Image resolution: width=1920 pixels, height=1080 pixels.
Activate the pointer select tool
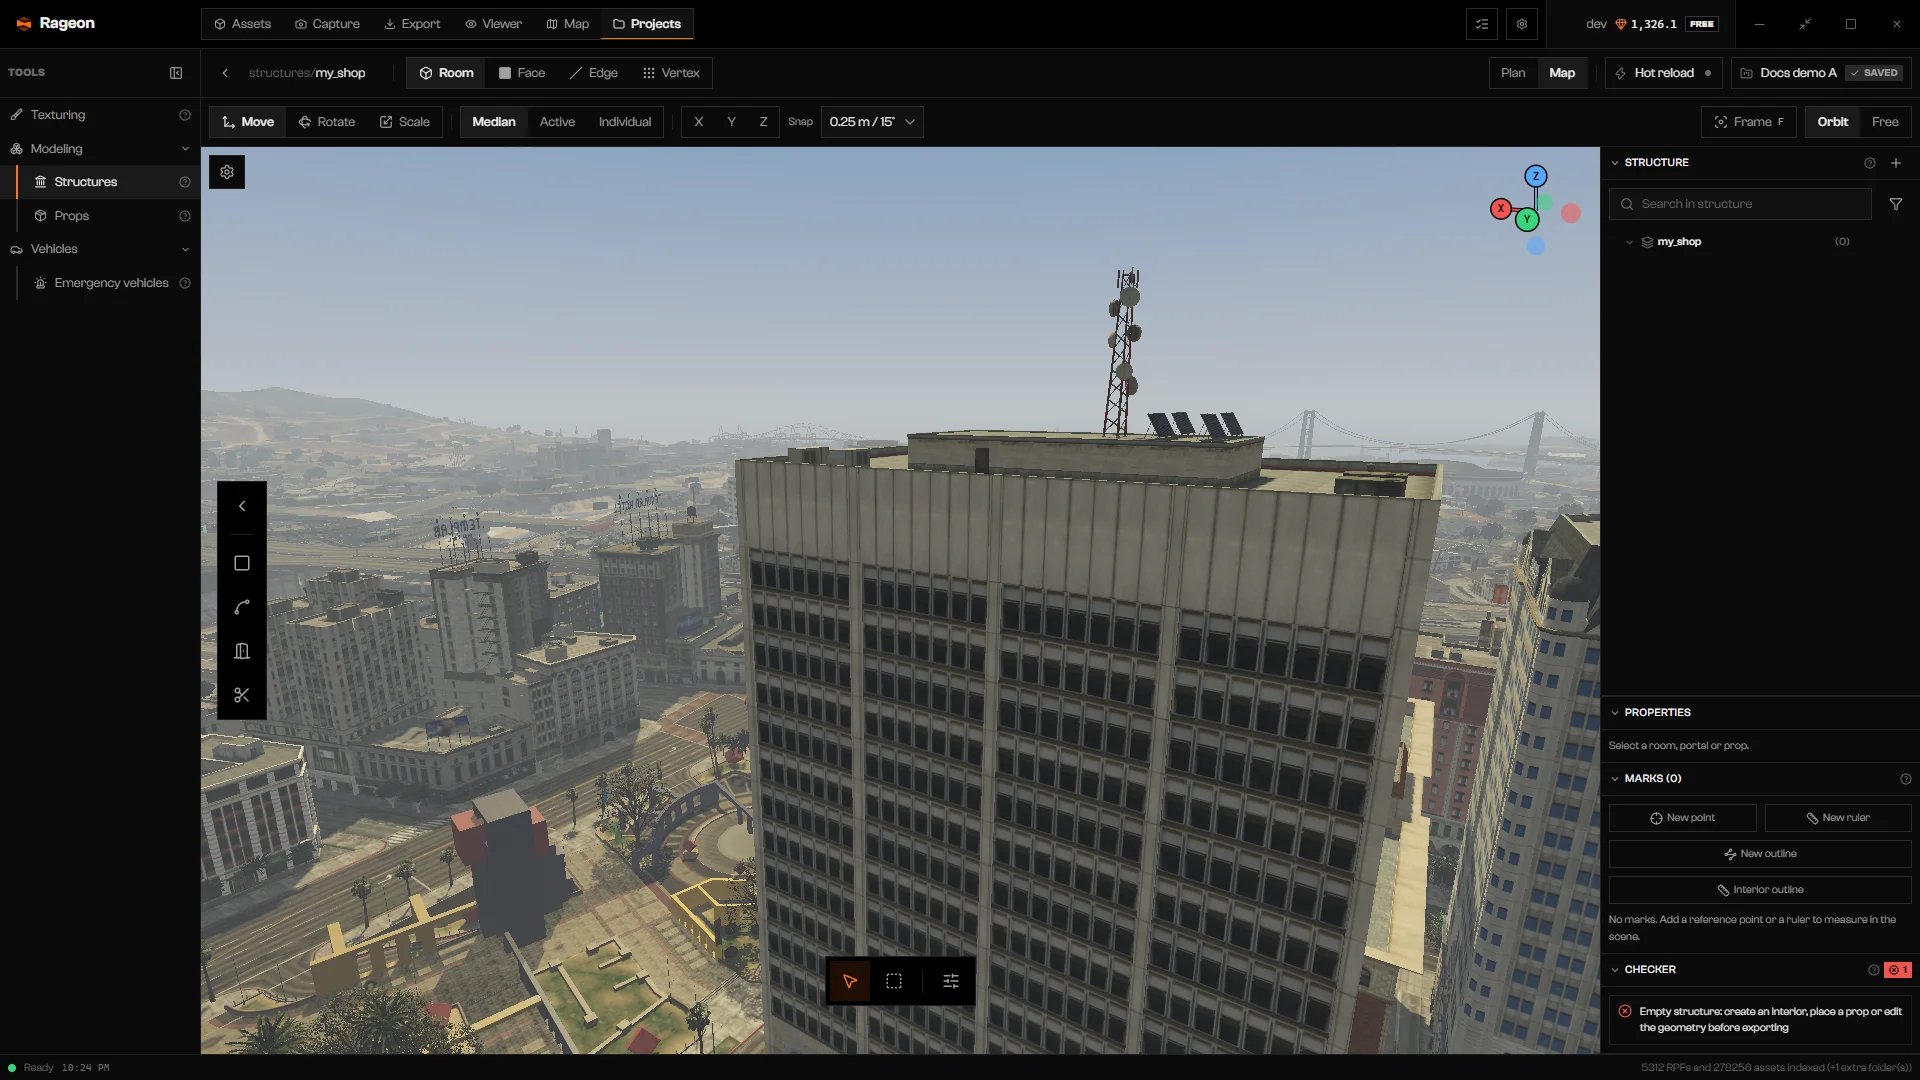pyautogui.click(x=850, y=981)
